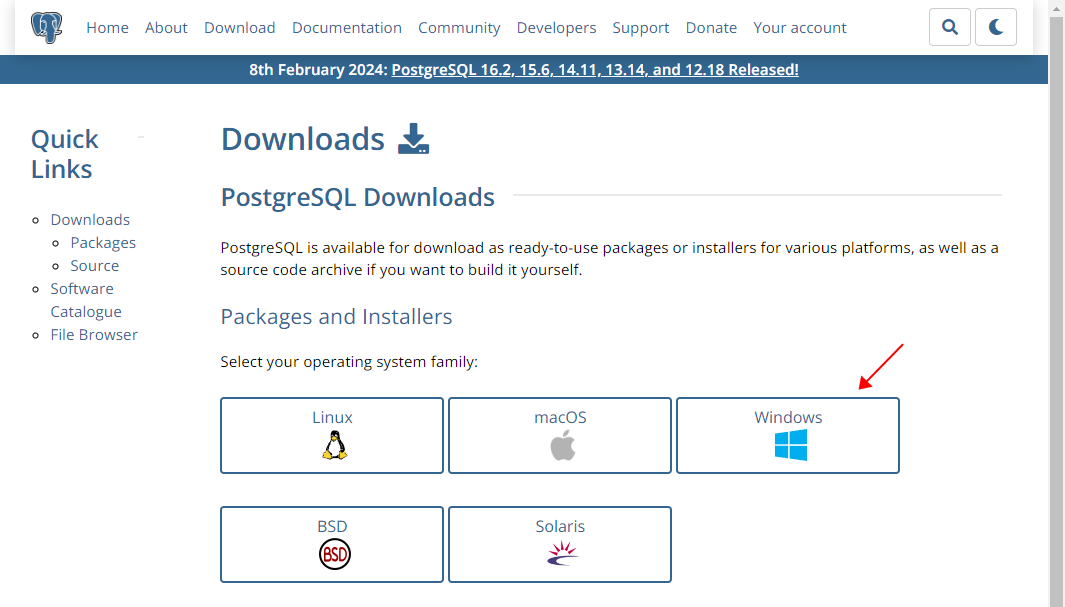The height and width of the screenshot is (607, 1065).
Task: Click the Packages and Installers heading
Action: click(x=336, y=316)
